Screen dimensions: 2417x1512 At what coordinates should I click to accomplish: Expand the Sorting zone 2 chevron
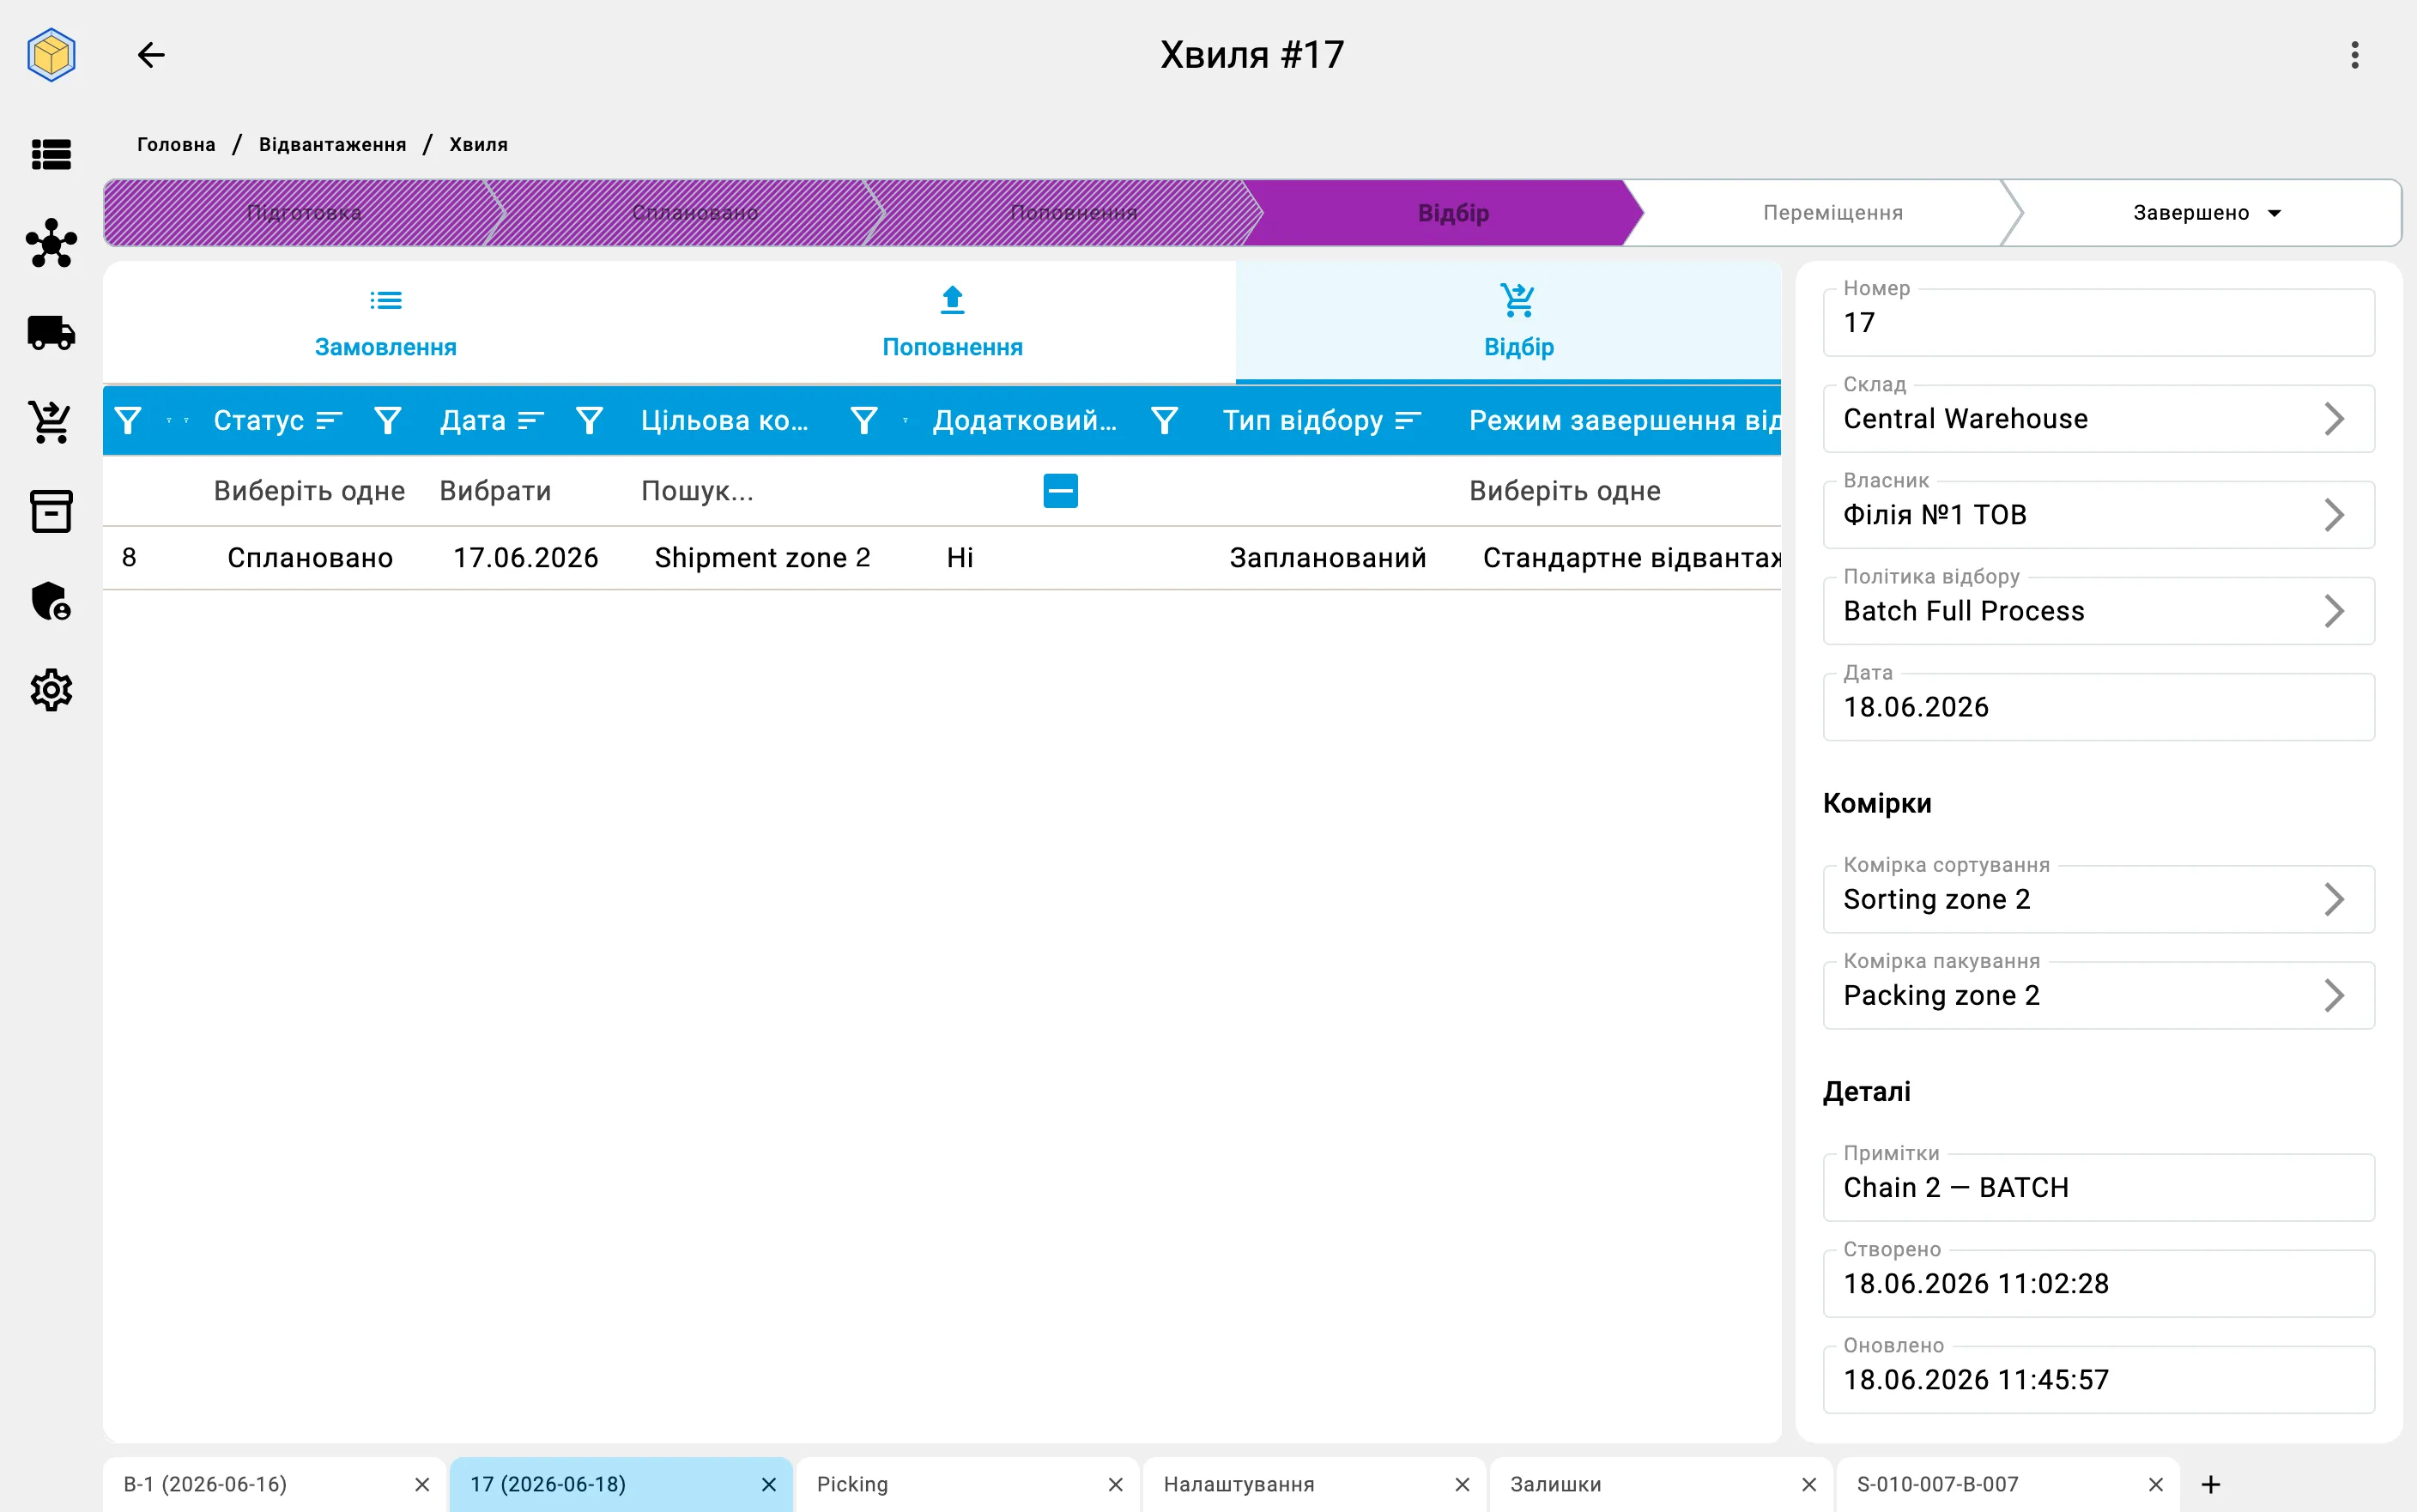pyautogui.click(x=2334, y=899)
